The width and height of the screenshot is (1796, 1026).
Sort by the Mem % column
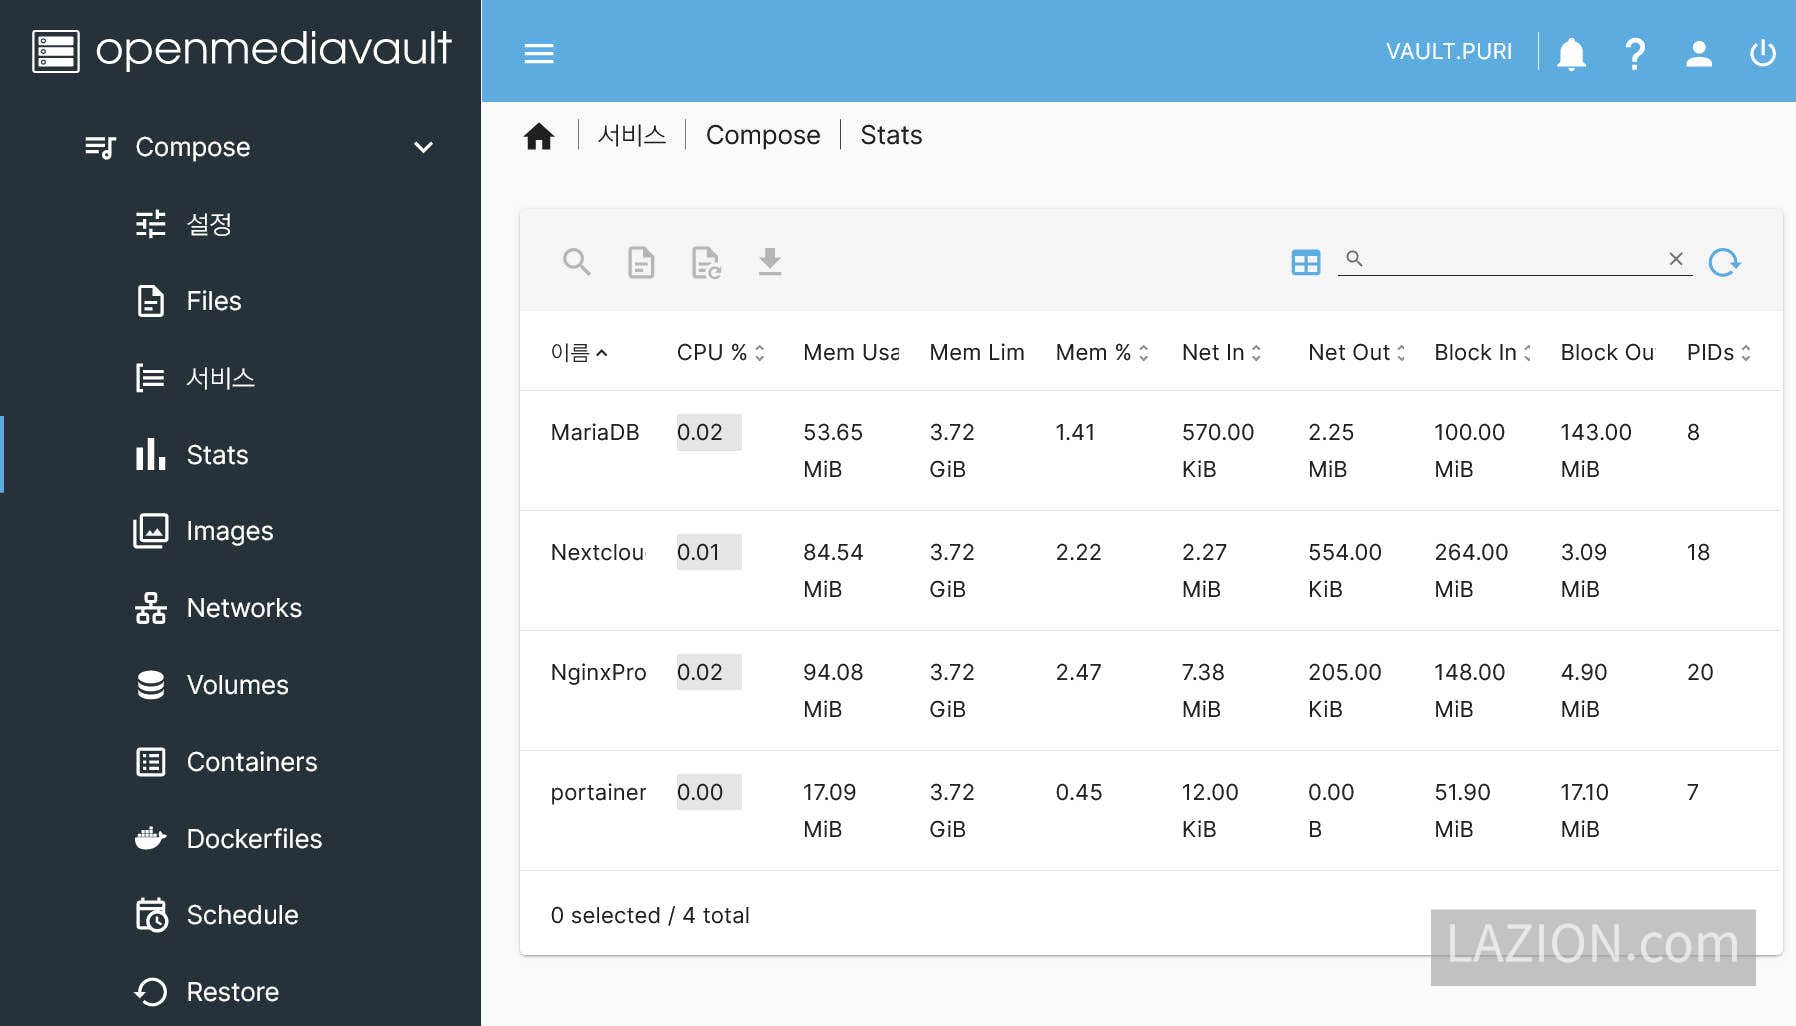pos(1102,352)
